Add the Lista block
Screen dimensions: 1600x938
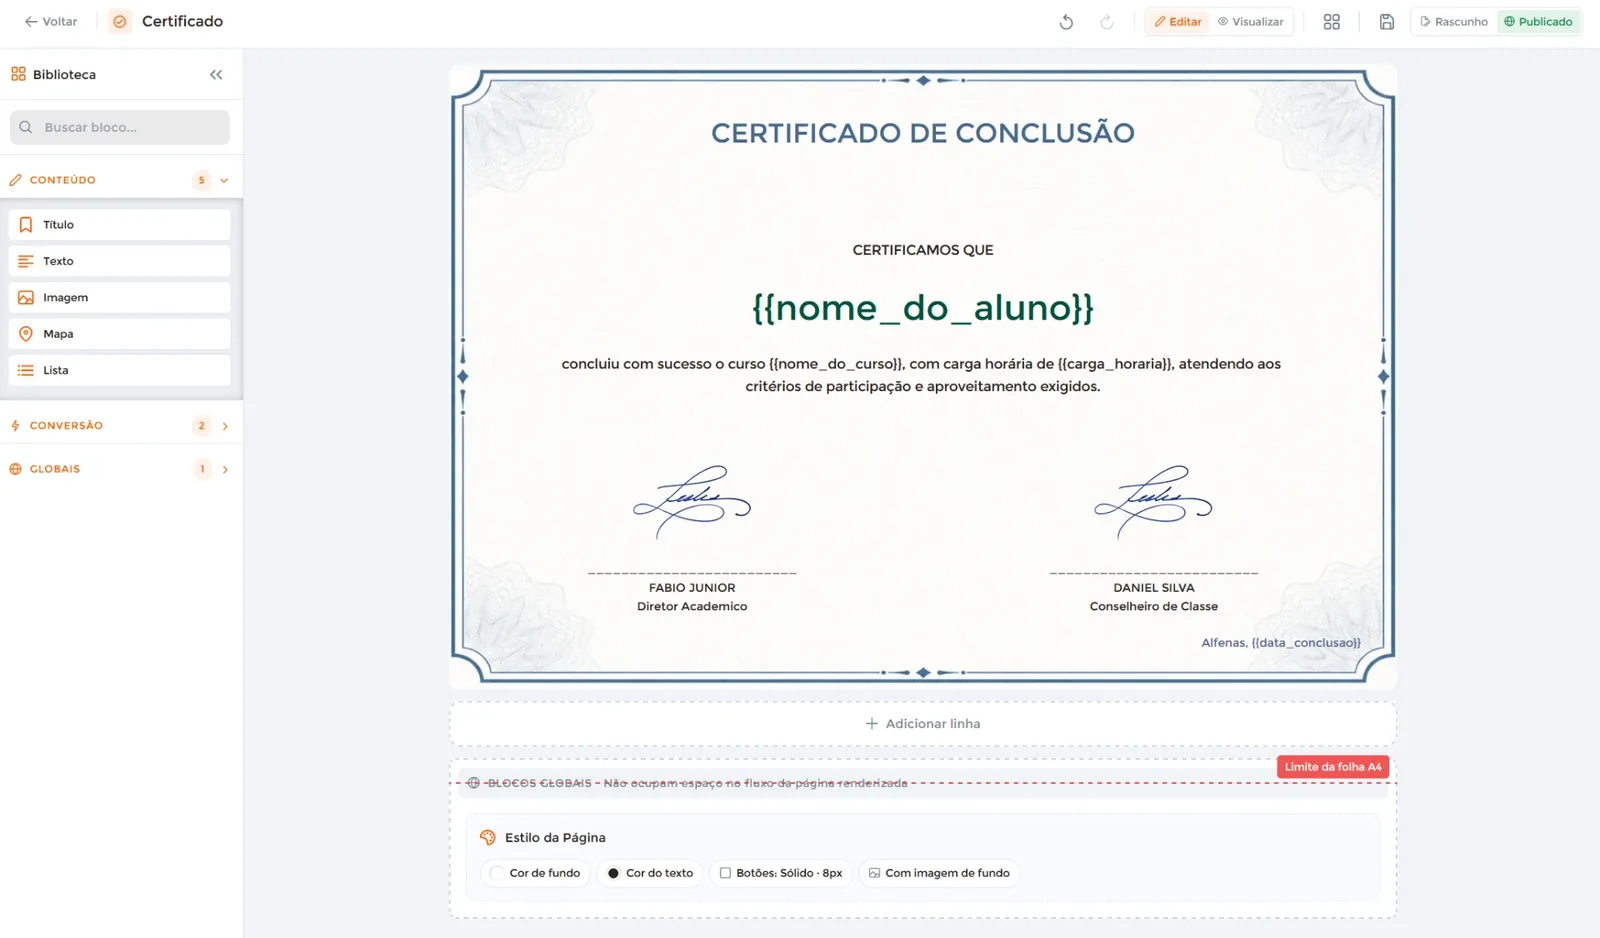click(120, 370)
